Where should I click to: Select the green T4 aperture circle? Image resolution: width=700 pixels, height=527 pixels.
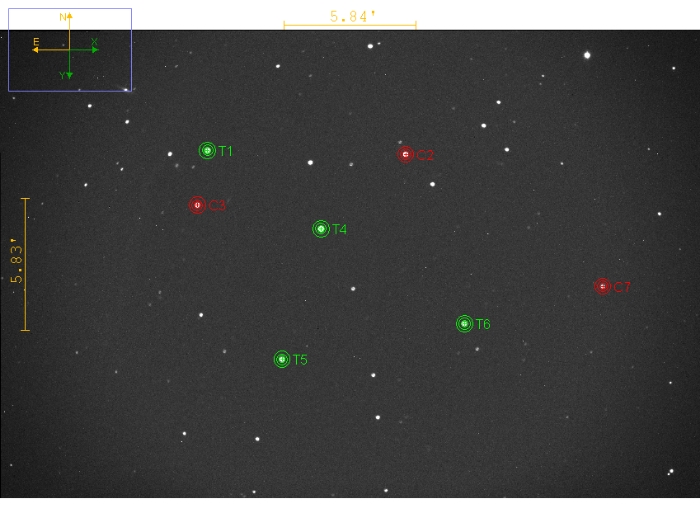tap(321, 229)
